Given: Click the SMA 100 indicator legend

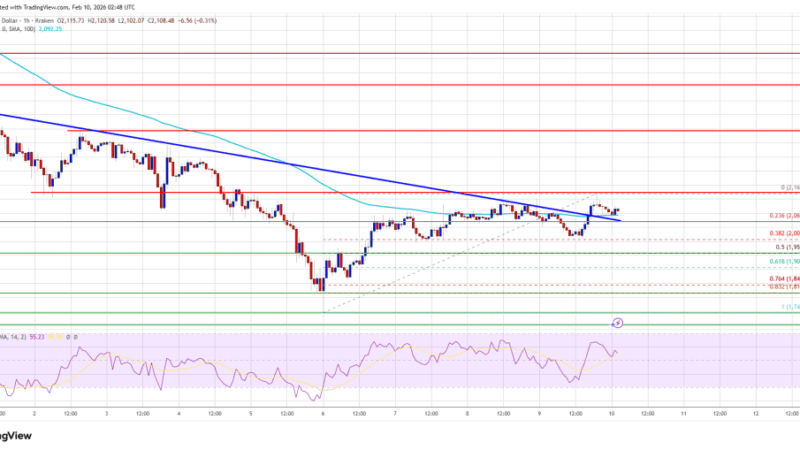Looking at the screenshot, I should 18,29.
